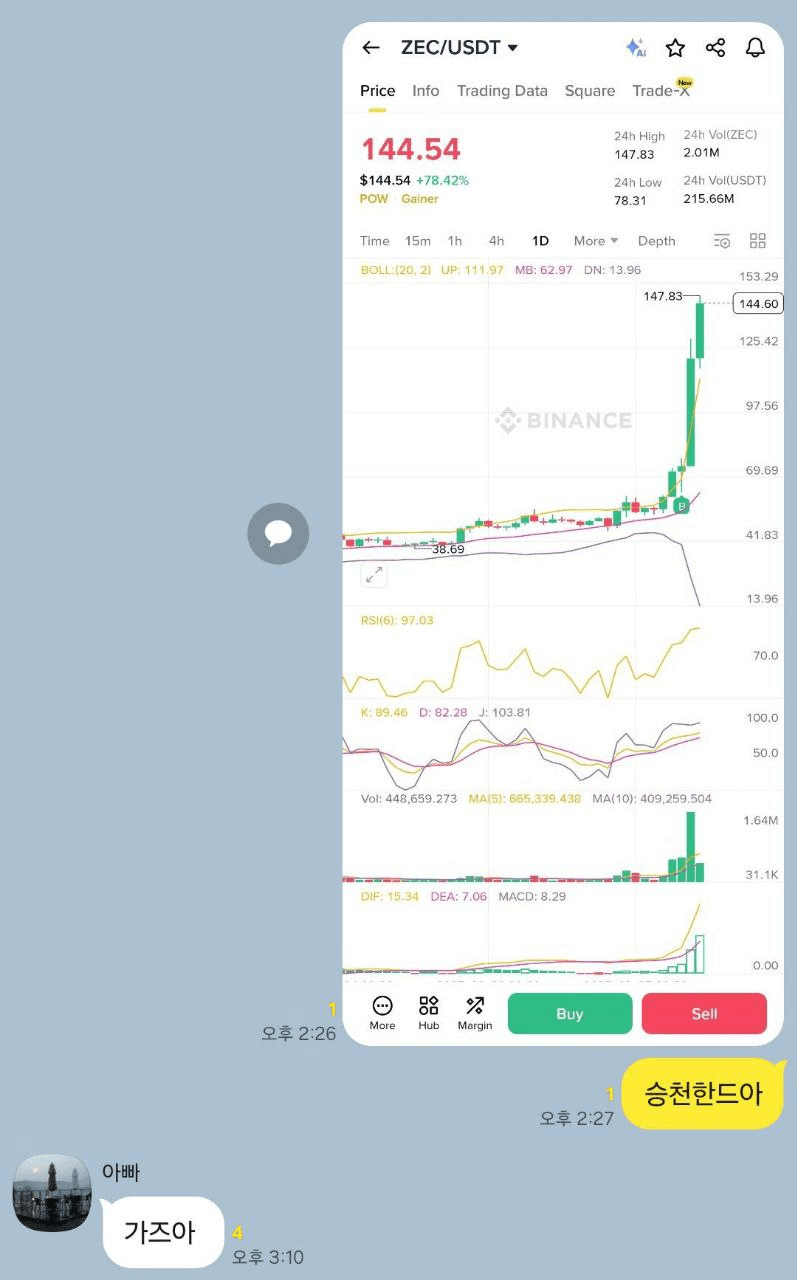
Task: Tap the back arrow beside ZEC/USDT
Action: click(x=371, y=48)
